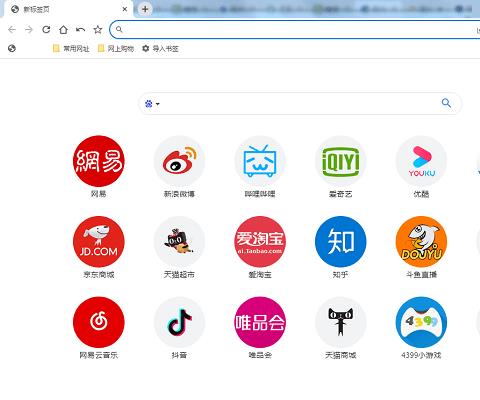Screen dimensions: 480x400
Task: Bookmark the page with the star icon
Action: tap(98, 30)
